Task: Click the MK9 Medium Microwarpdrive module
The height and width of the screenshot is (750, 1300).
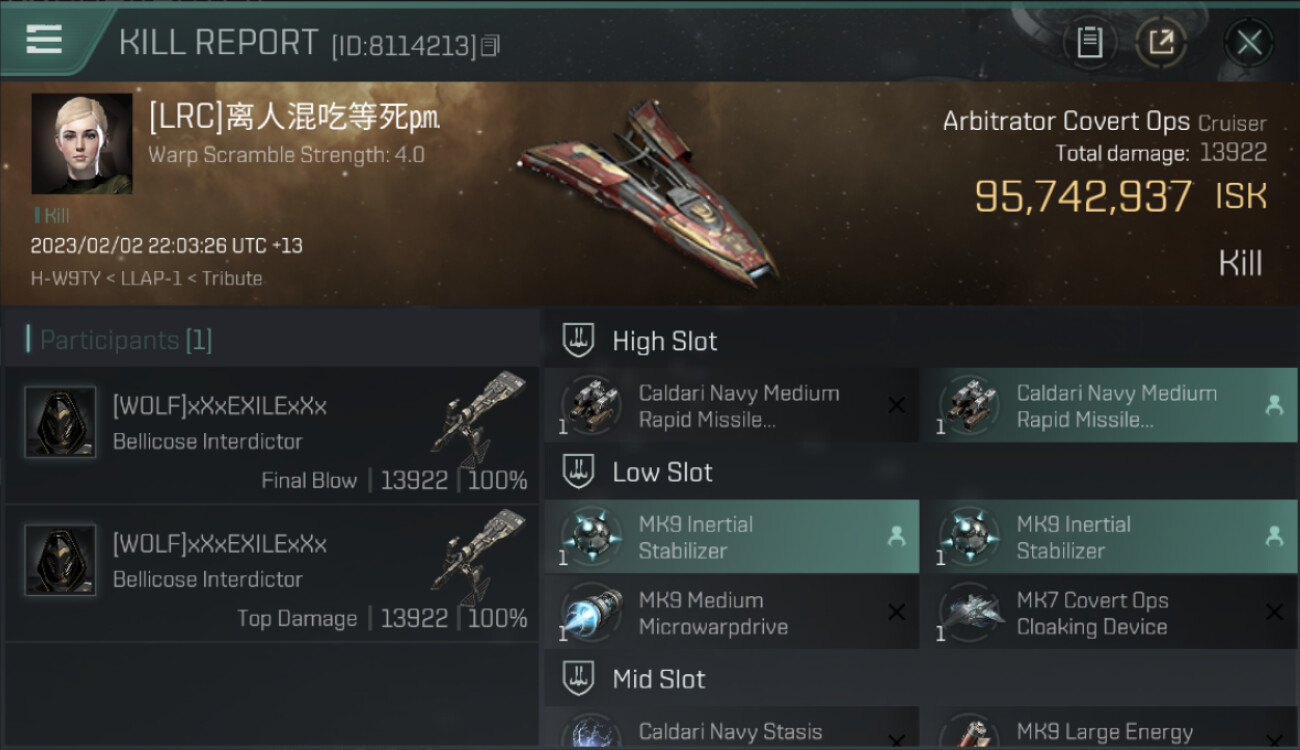Action: click(x=731, y=613)
